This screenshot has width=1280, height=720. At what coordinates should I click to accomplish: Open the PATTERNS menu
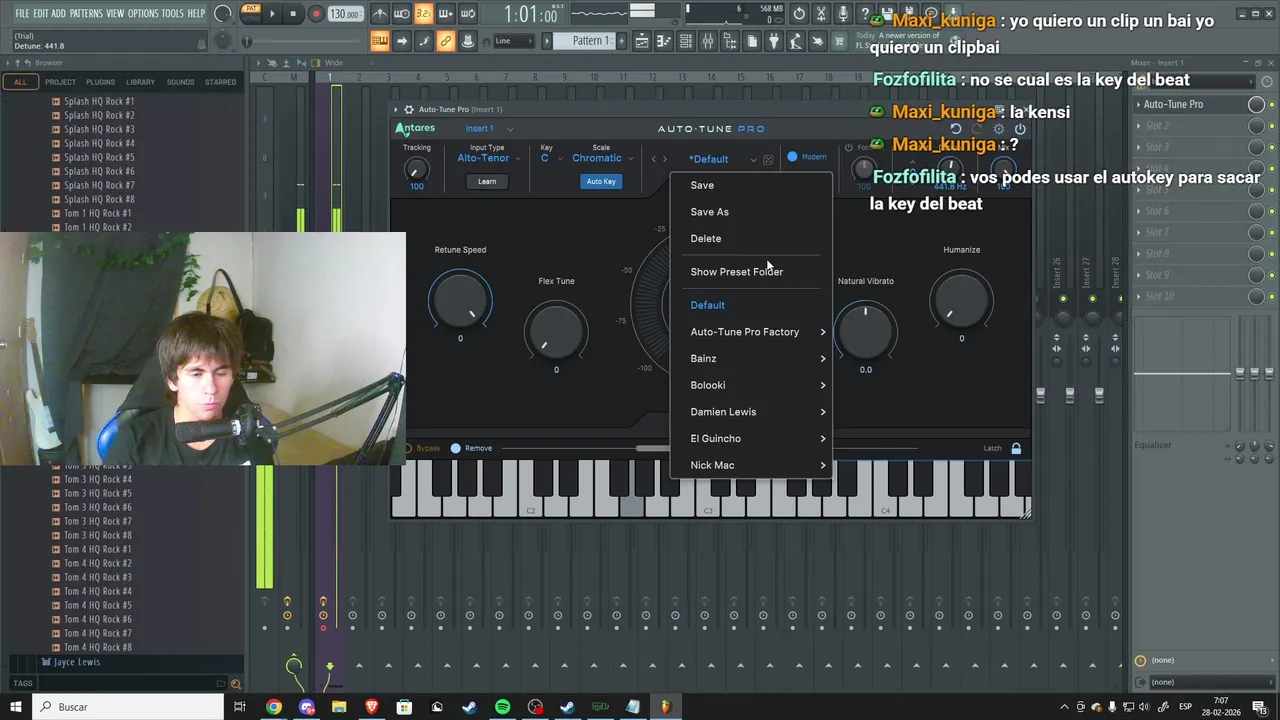click(86, 13)
